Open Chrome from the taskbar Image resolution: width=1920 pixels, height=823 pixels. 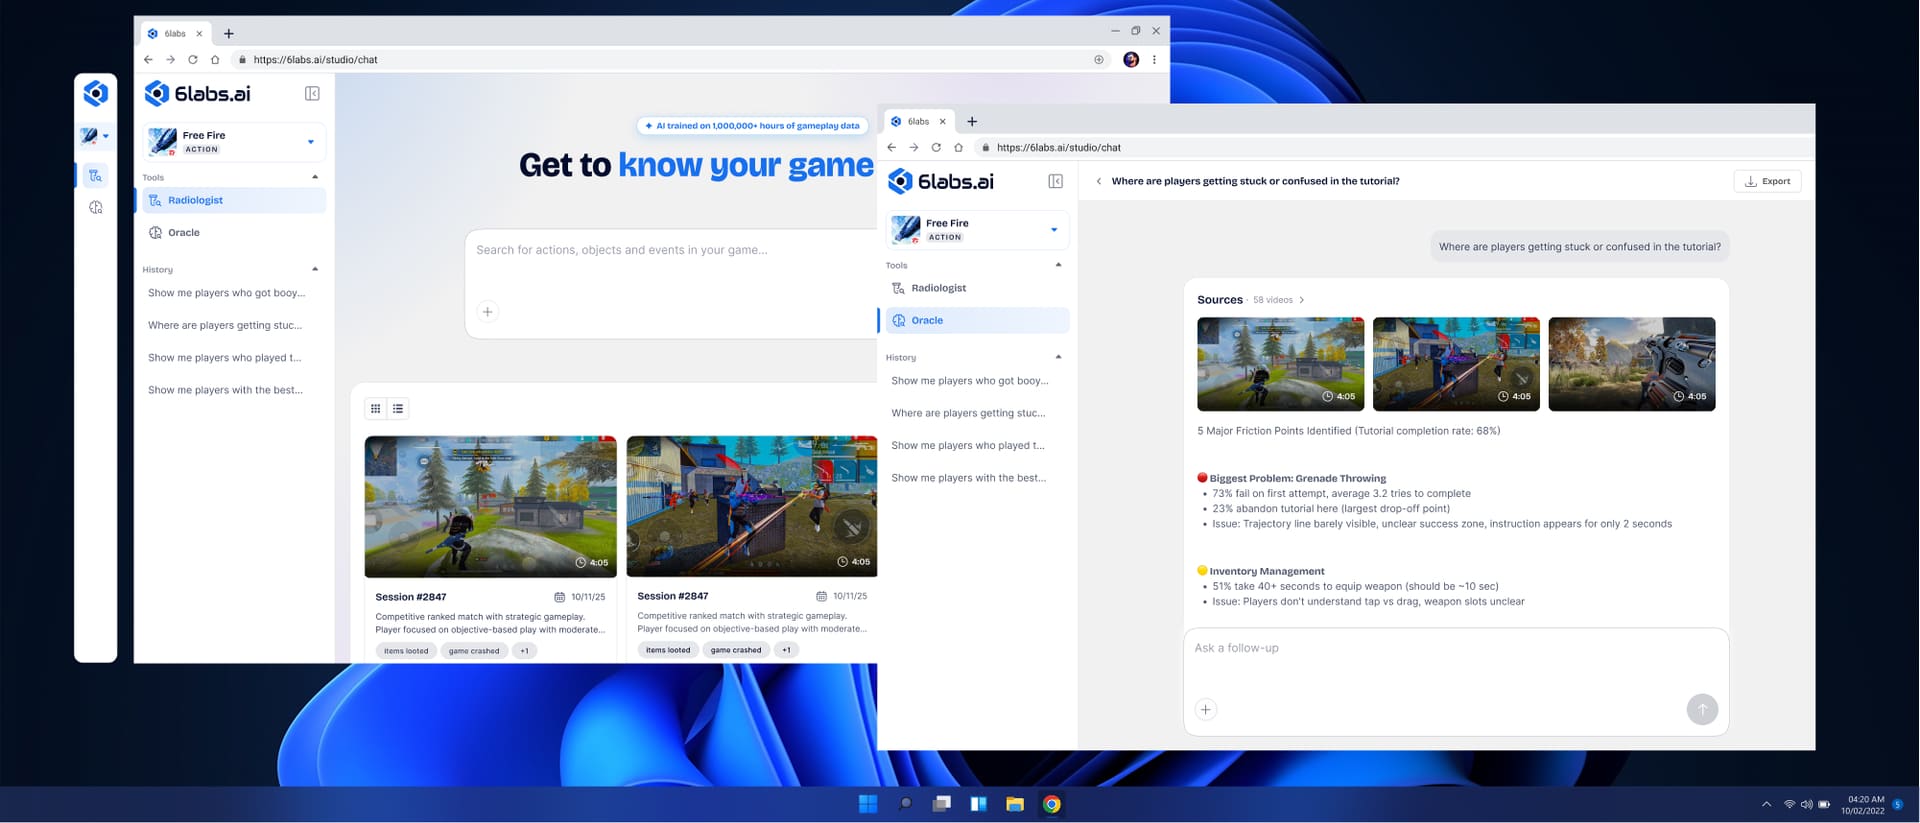(x=1051, y=804)
